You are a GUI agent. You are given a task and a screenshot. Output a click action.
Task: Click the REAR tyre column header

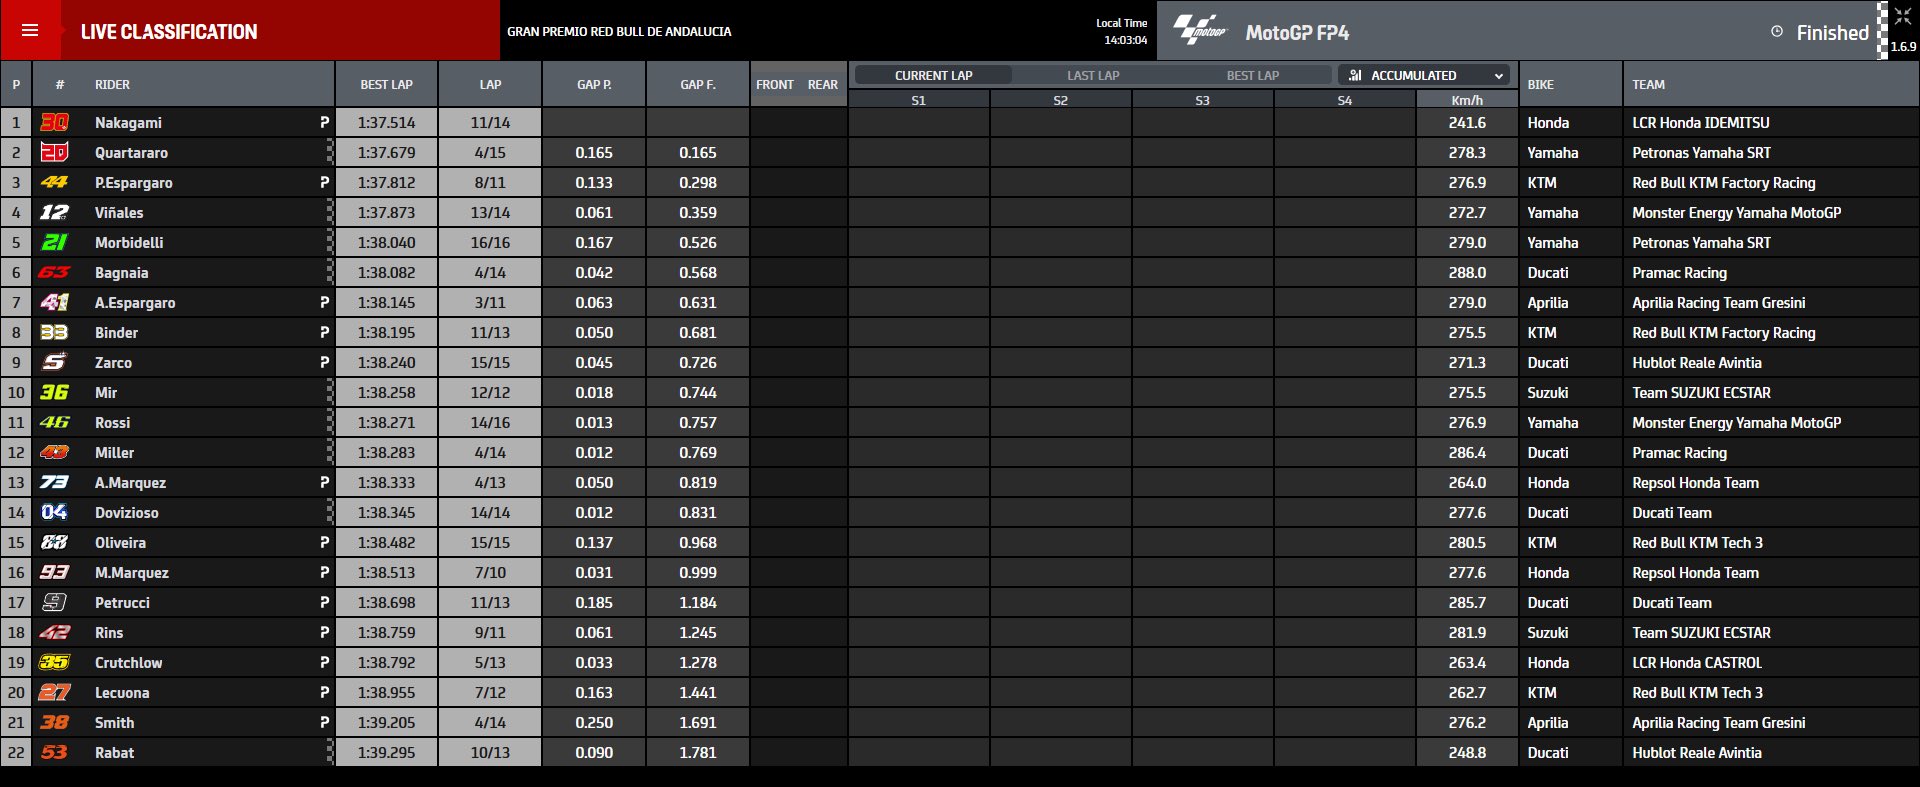click(x=823, y=85)
